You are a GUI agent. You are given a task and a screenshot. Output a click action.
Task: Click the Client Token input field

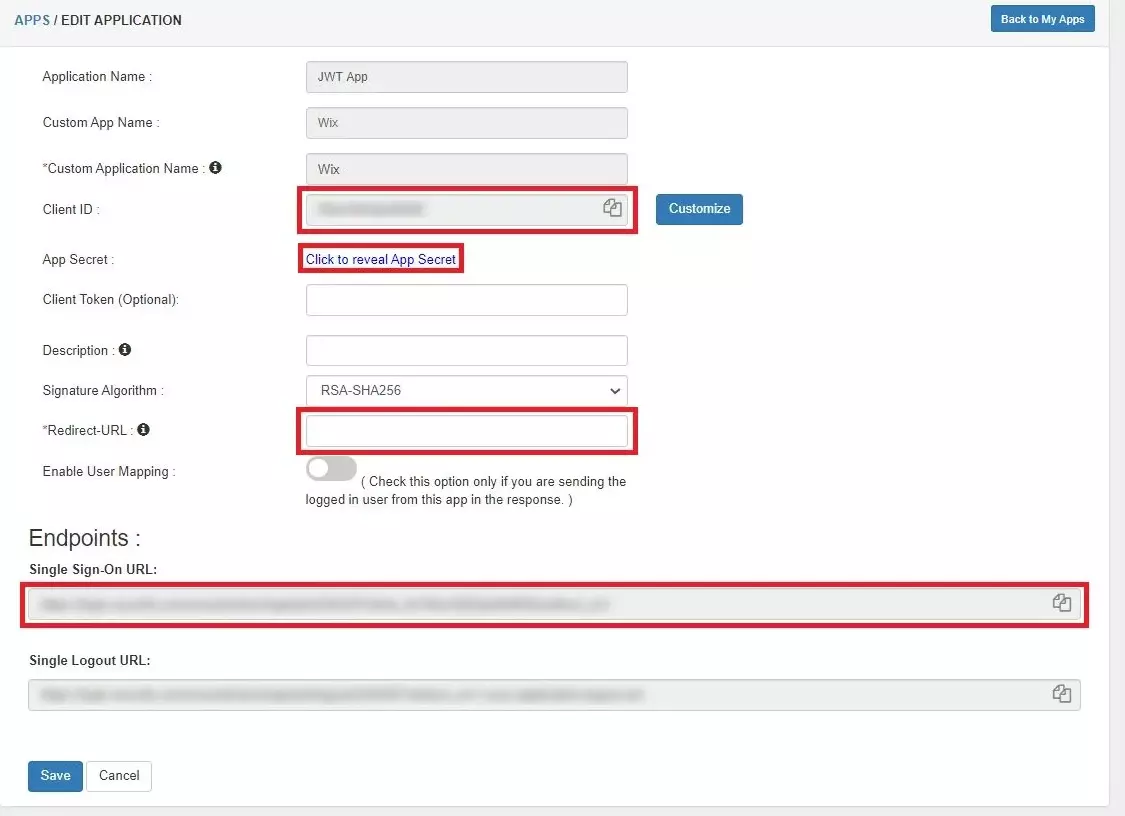[466, 299]
